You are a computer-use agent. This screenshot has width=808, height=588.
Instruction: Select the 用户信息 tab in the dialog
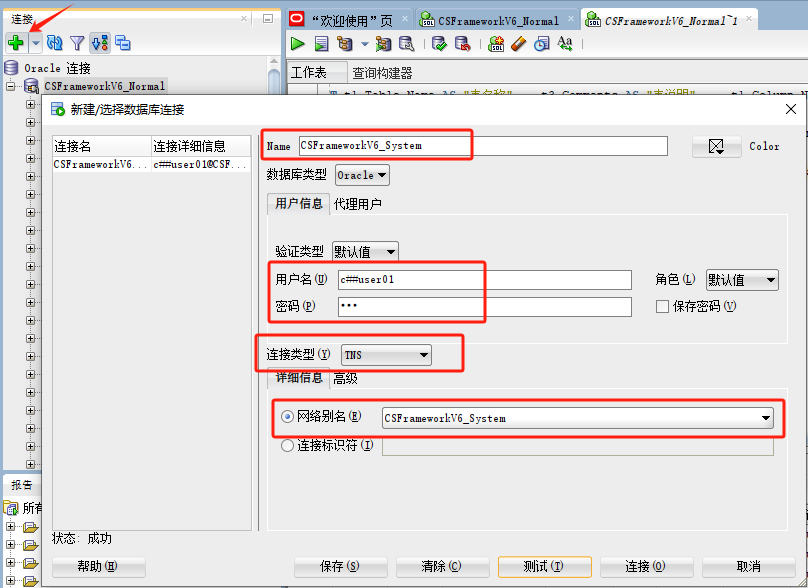click(298, 204)
